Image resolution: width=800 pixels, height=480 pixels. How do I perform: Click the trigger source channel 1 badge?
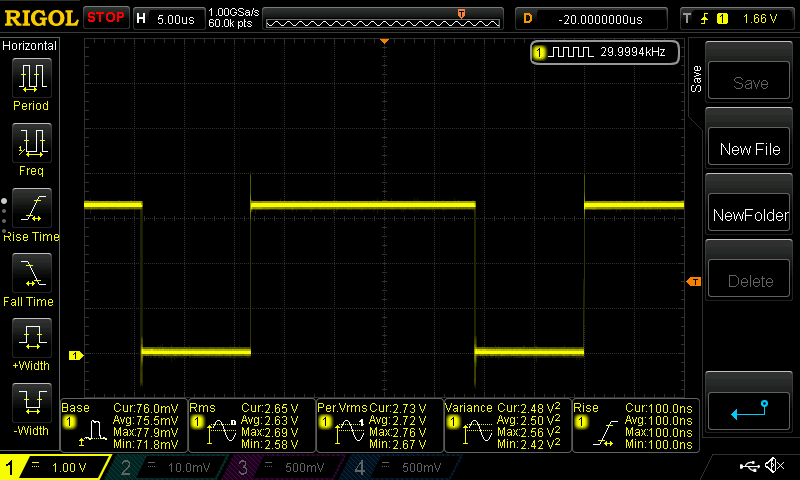coord(722,19)
